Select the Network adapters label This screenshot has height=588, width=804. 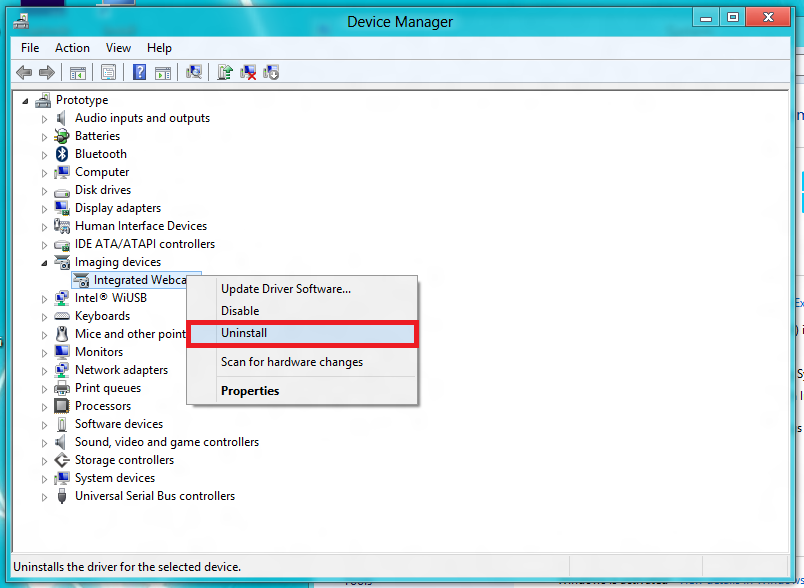[x=122, y=370]
